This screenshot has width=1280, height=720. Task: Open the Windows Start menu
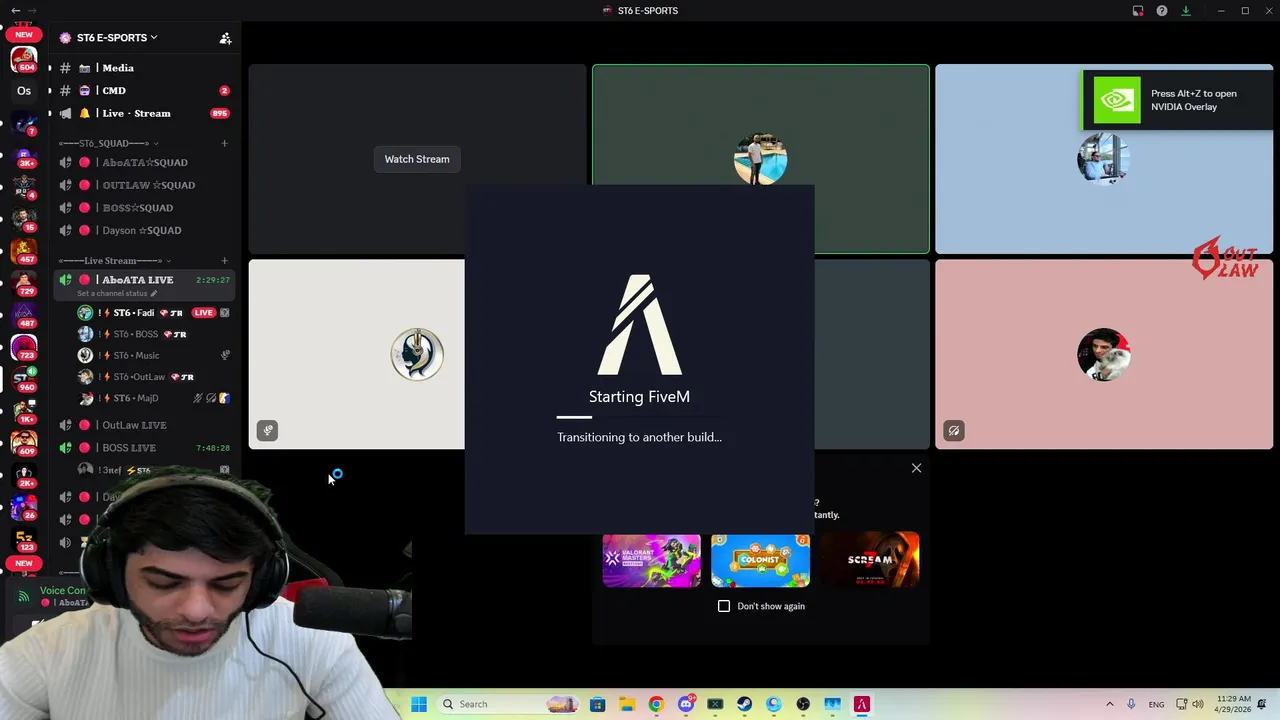click(419, 704)
